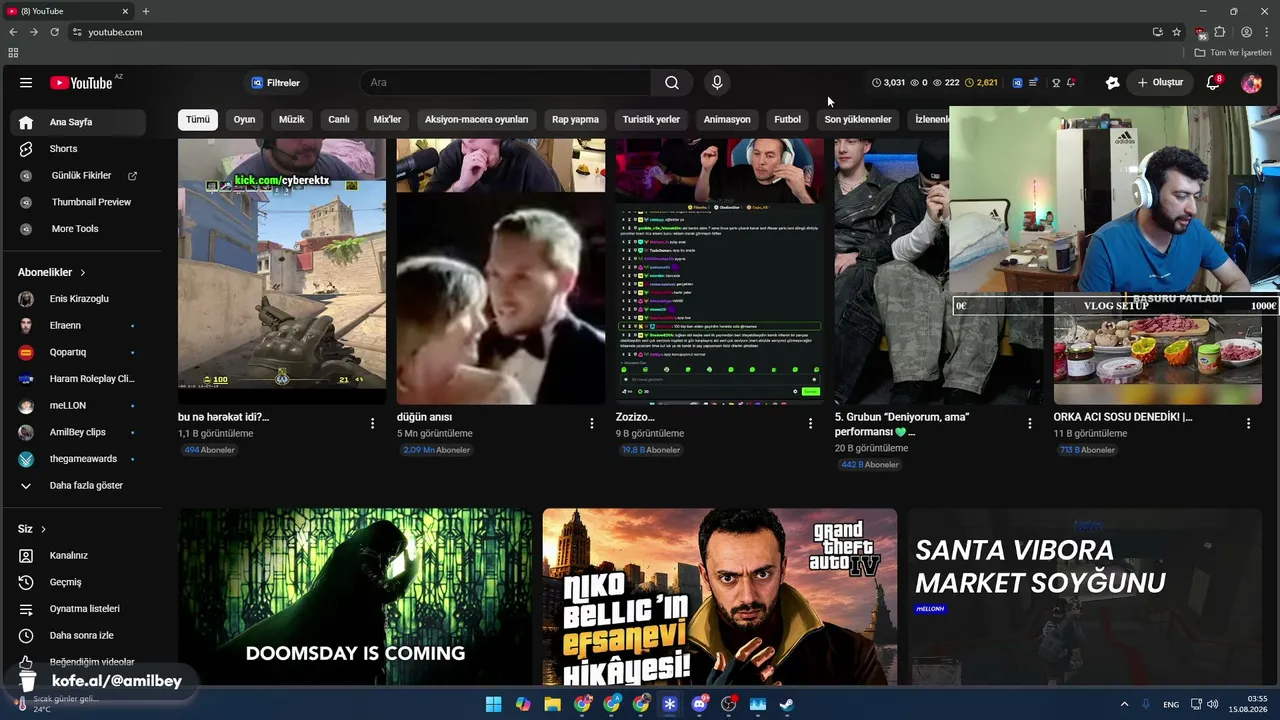Viewport: 1280px width, 720px height.
Task: Open Thumbnail Preview in the sidebar
Action: pyautogui.click(x=78, y=202)
